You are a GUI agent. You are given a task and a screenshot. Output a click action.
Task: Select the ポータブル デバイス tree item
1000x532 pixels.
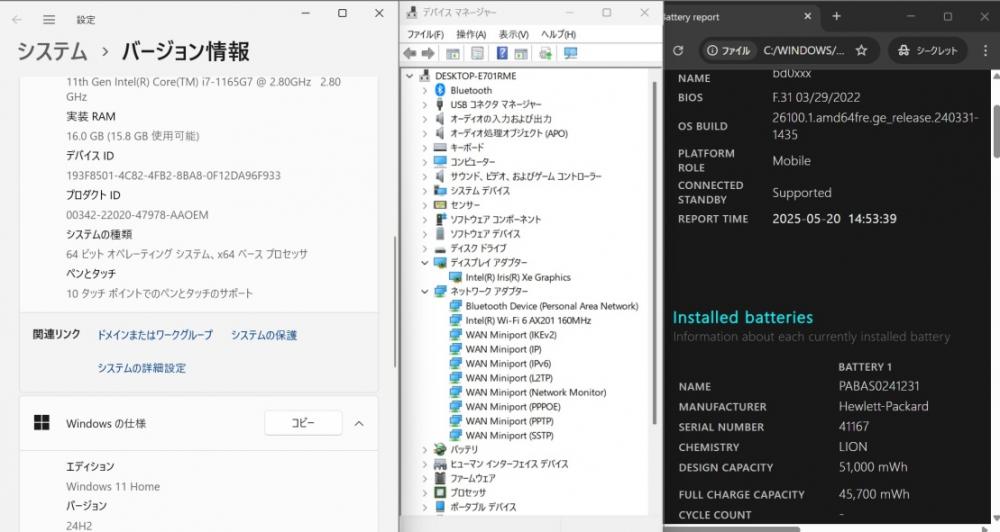point(483,506)
